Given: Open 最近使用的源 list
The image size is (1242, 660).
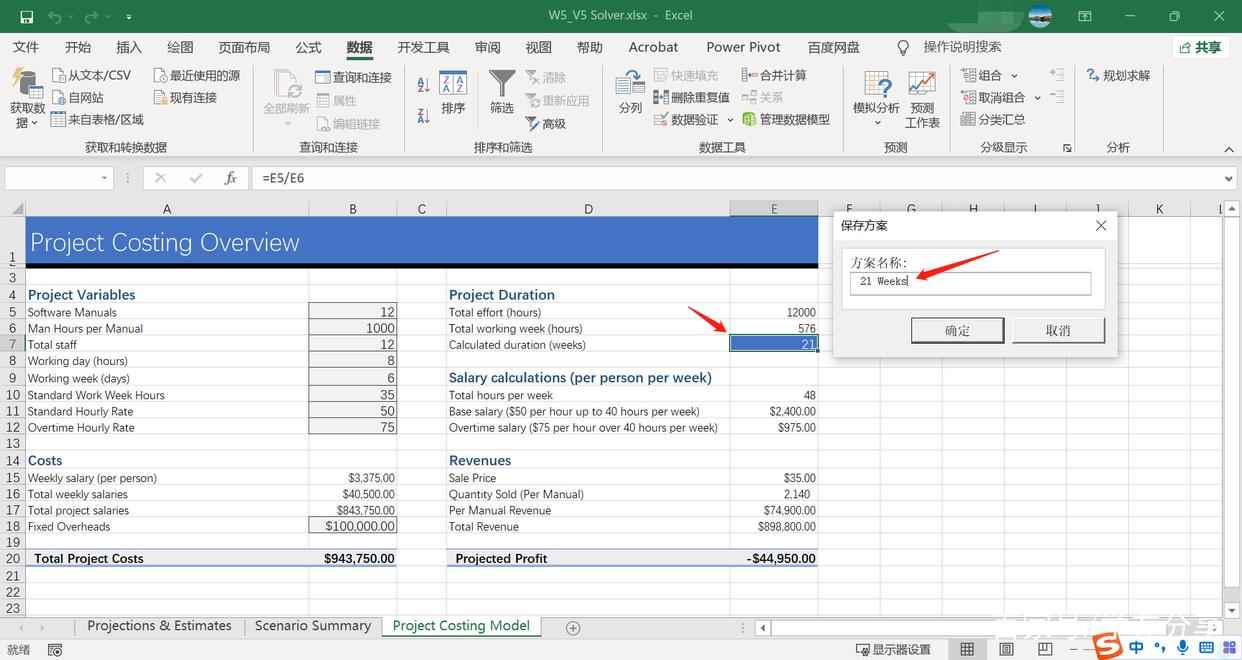Looking at the screenshot, I should 197,75.
